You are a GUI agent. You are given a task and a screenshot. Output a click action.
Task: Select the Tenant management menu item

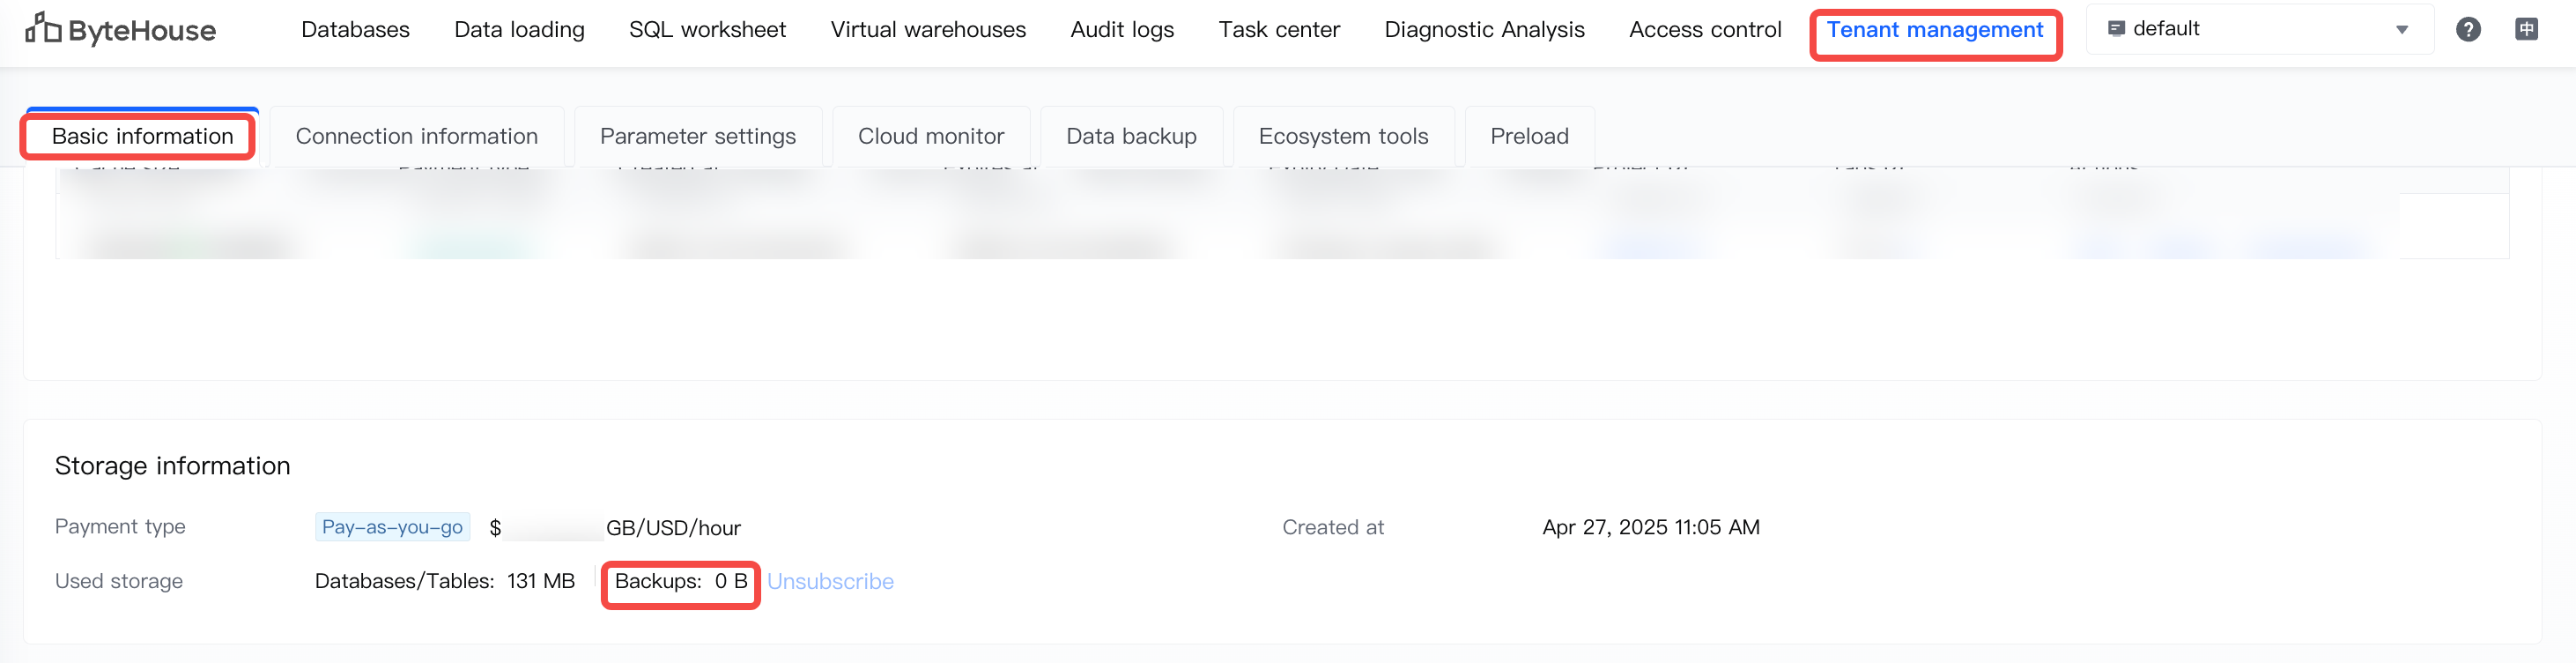click(x=1934, y=30)
